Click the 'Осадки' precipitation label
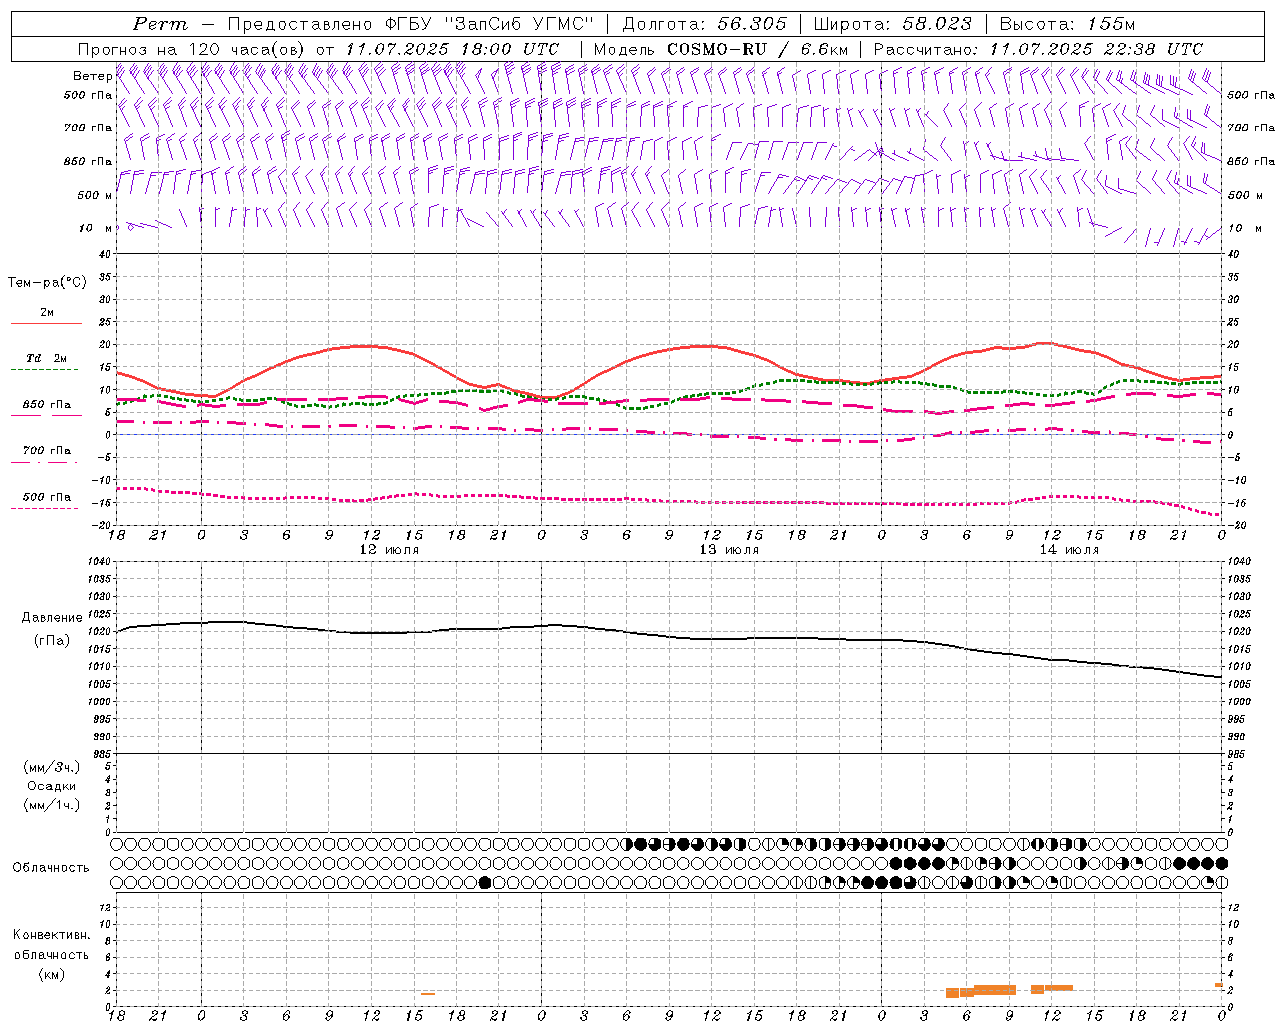 pyautogui.click(x=52, y=786)
